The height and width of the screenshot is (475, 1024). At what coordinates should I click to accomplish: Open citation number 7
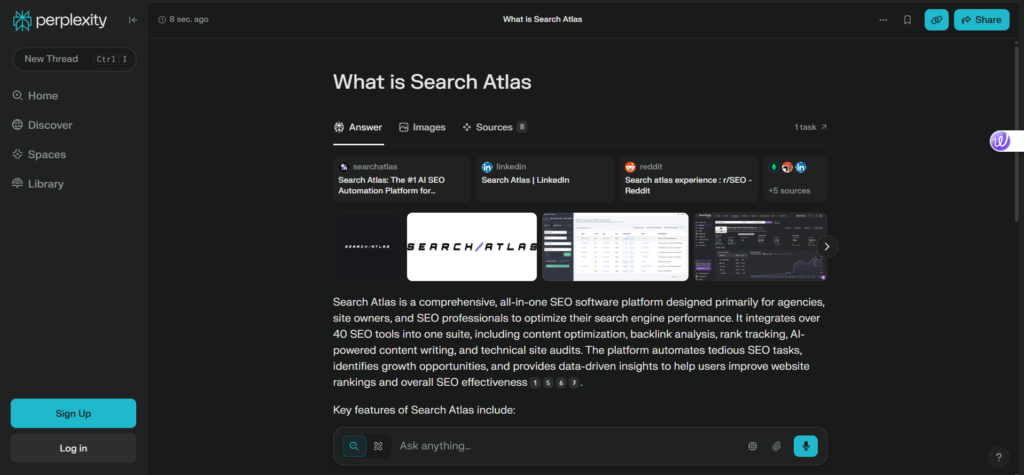[x=574, y=383]
